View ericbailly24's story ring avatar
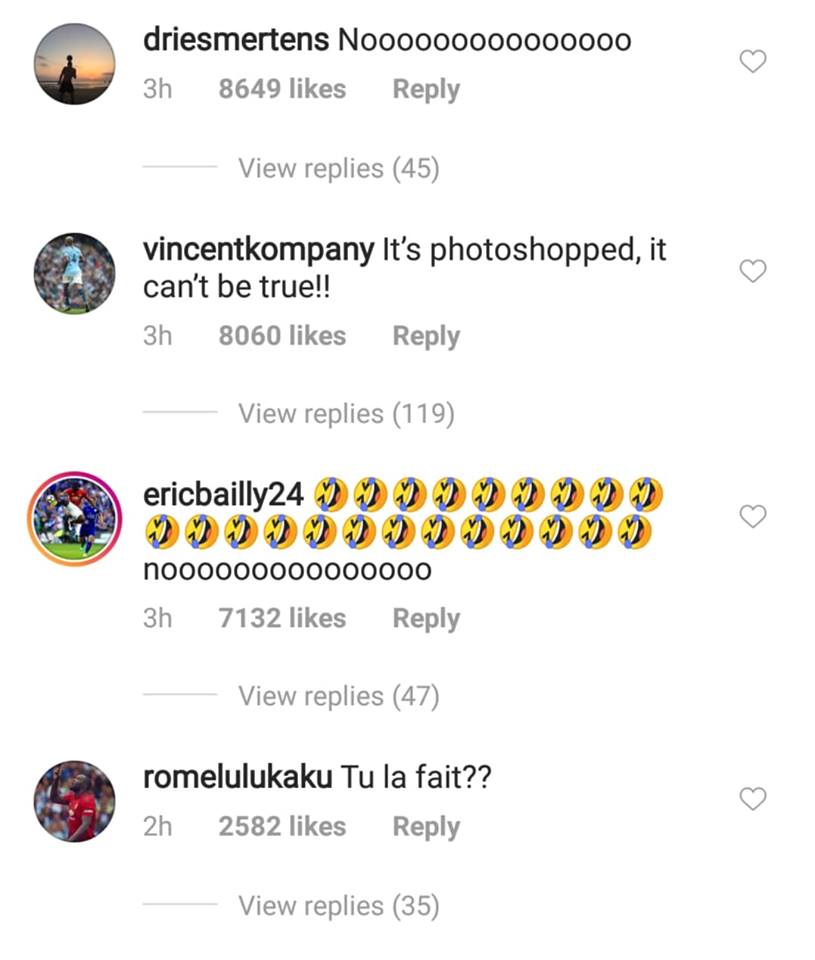The image size is (815, 960). [x=74, y=518]
